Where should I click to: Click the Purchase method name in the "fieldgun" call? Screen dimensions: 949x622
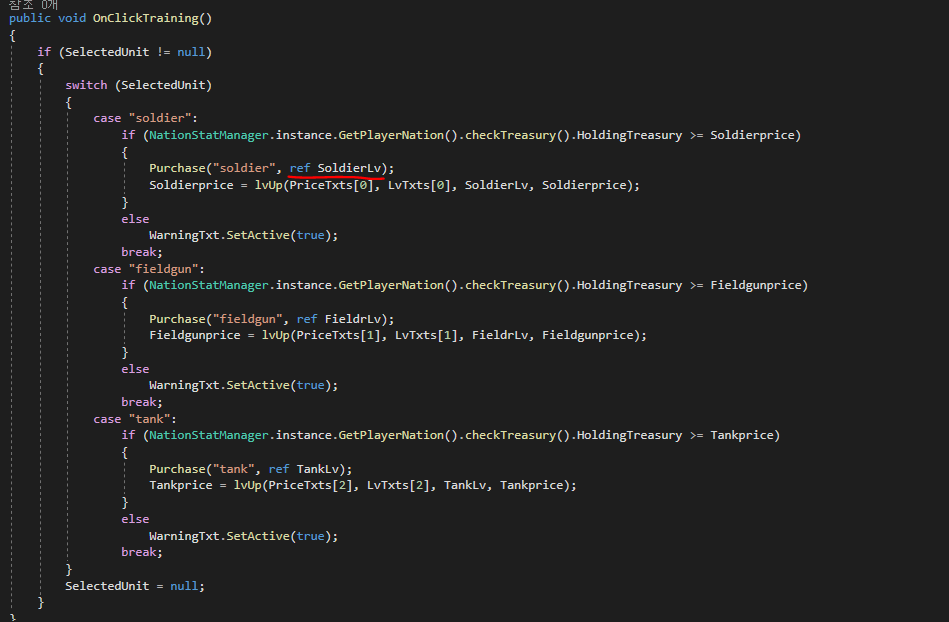[177, 319]
